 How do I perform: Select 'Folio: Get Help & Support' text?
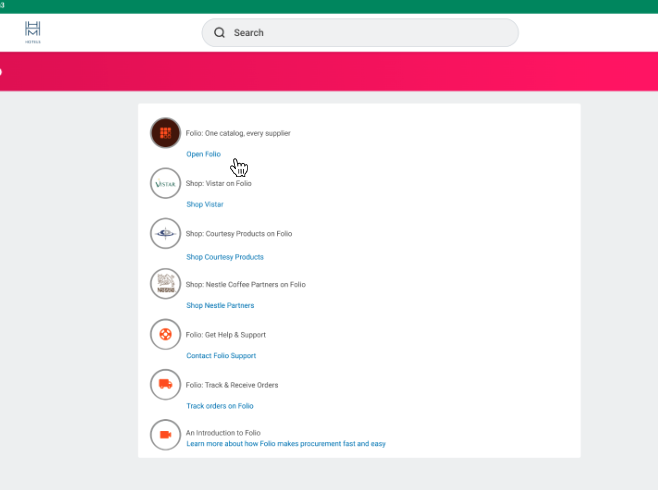tap(226, 335)
